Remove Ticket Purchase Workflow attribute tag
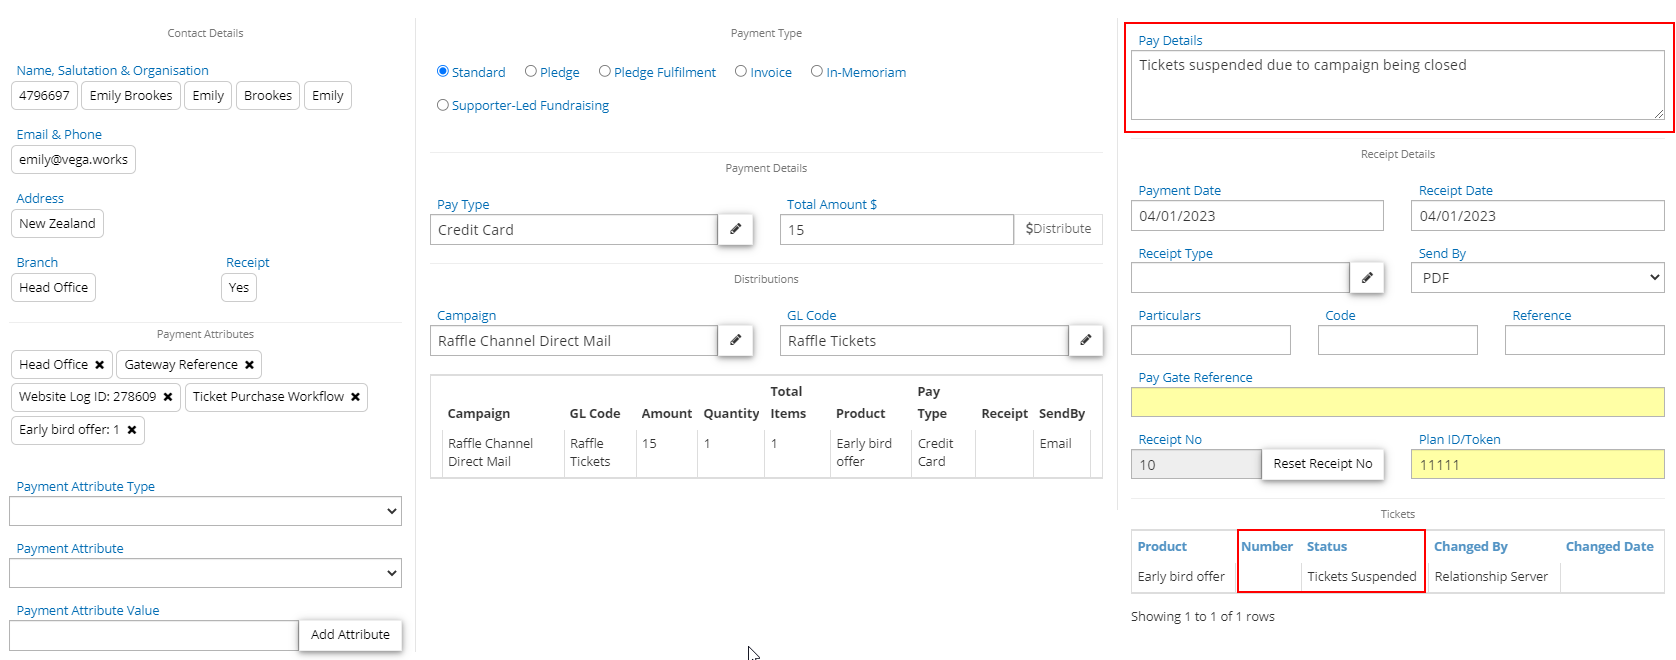Screen dimensions: 1676x660 pos(355,397)
